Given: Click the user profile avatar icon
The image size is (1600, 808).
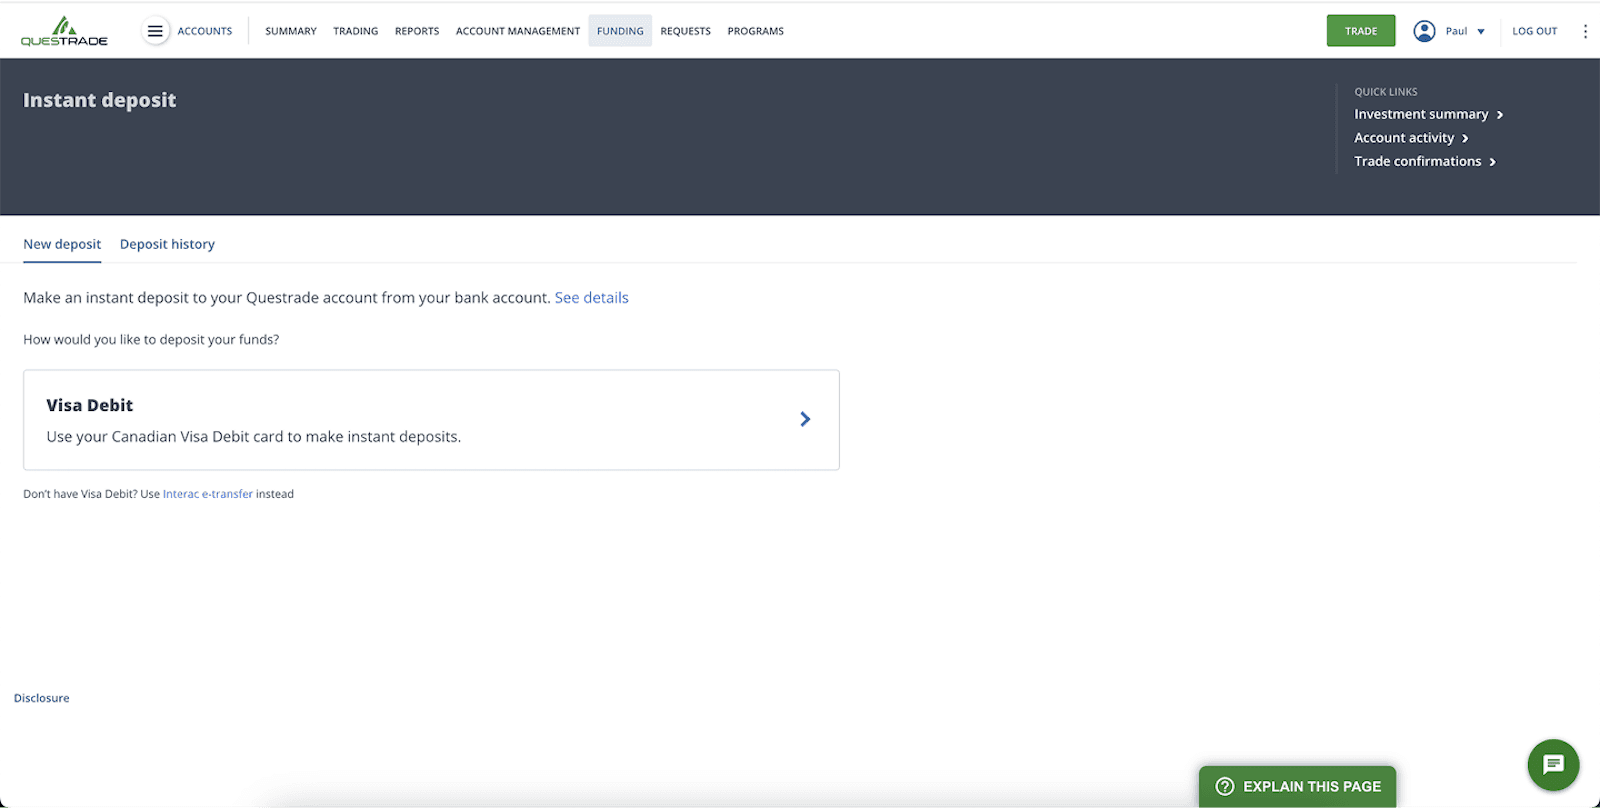Looking at the screenshot, I should [x=1424, y=31].
